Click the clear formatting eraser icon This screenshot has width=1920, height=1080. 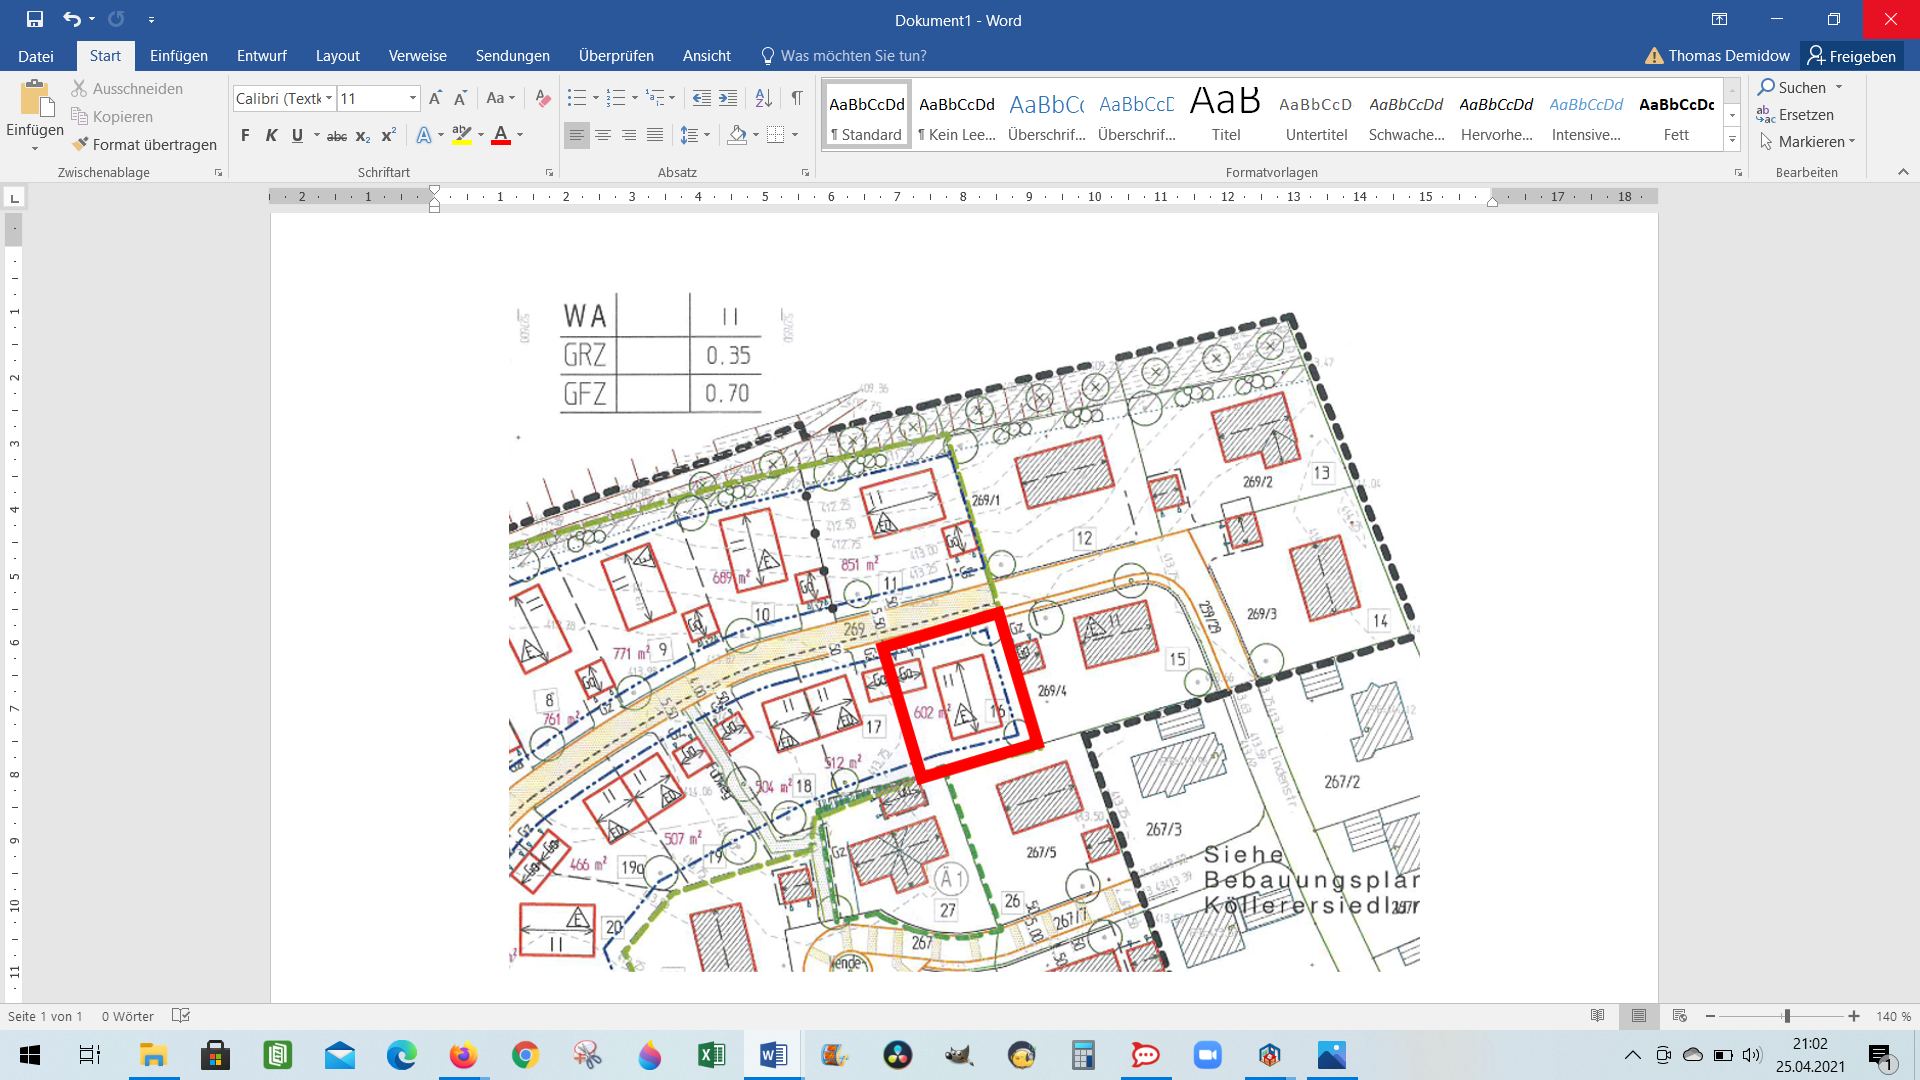click(543, 98)
